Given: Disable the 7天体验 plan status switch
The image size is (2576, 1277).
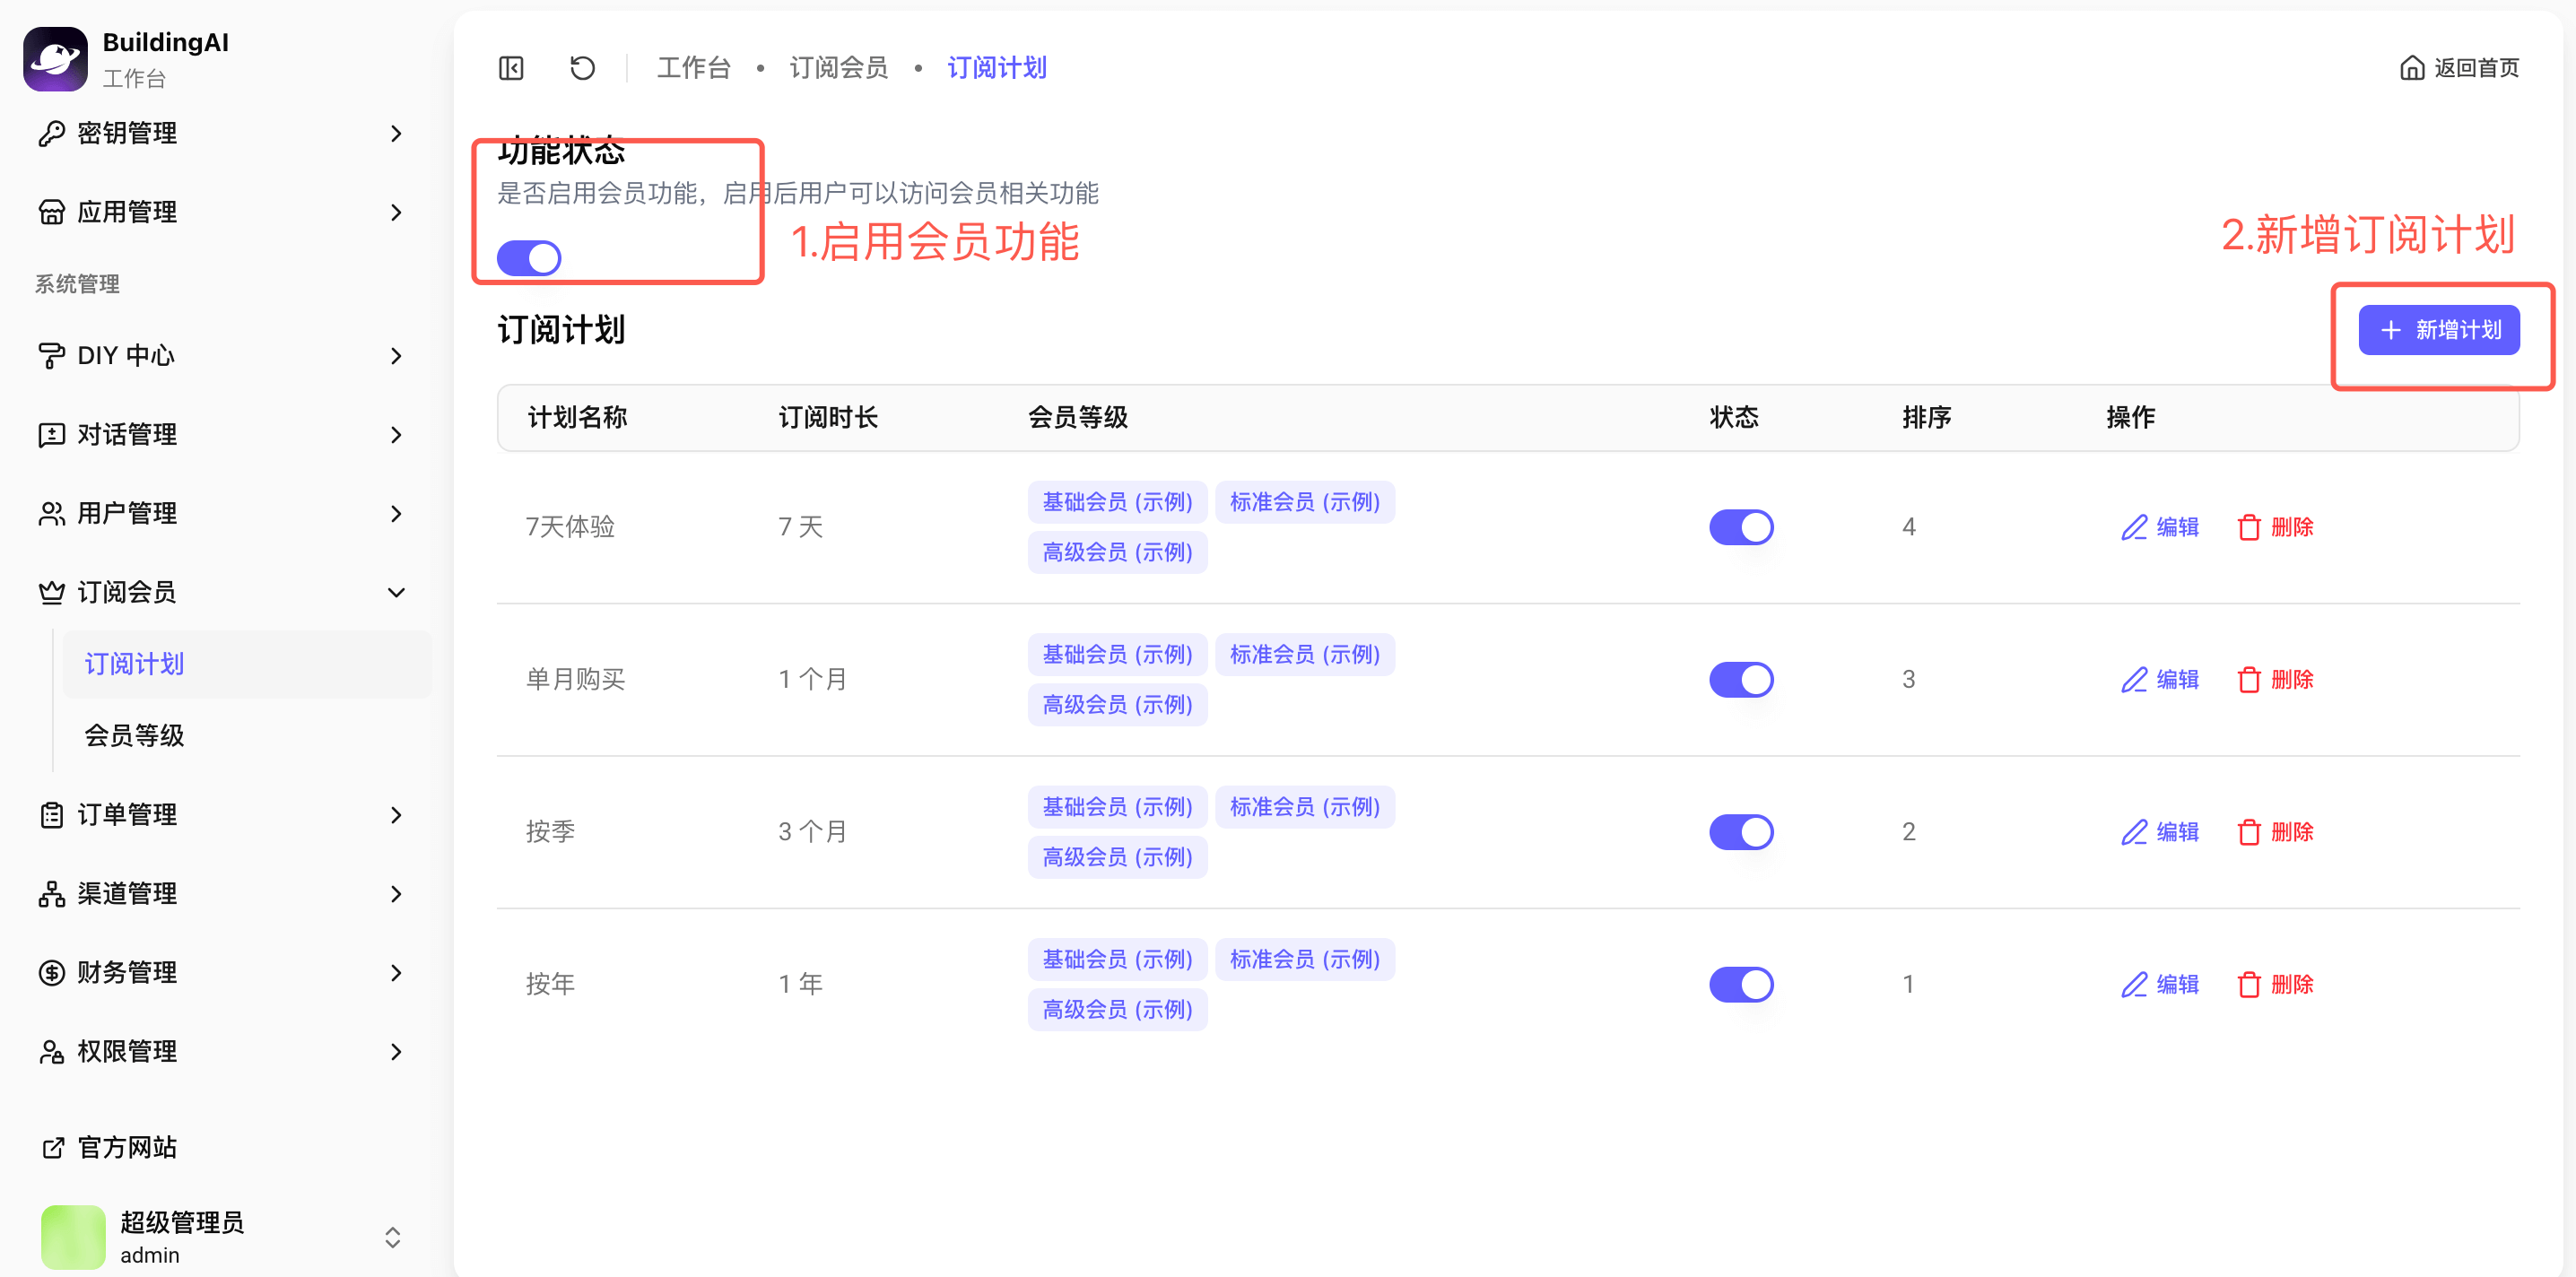Looking at the screenshot, I should coord(1740,527).
